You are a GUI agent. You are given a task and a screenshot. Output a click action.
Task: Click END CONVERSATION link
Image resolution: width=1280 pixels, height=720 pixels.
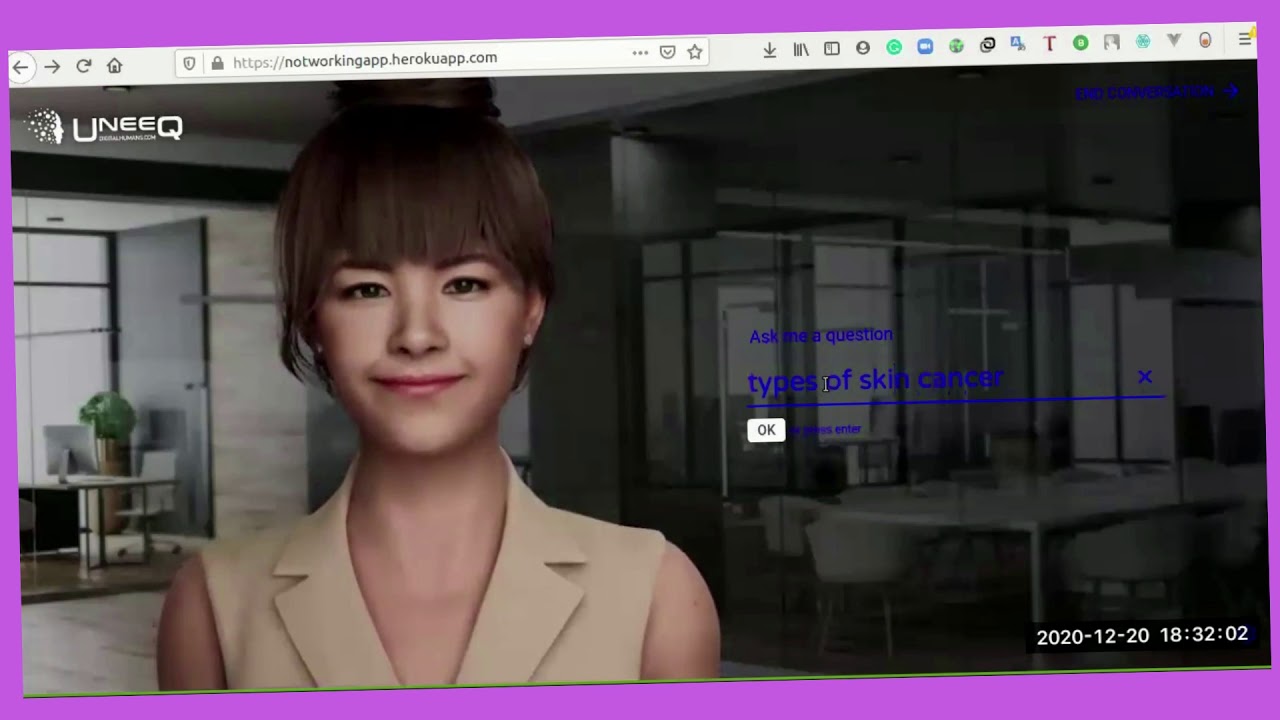1157,93
